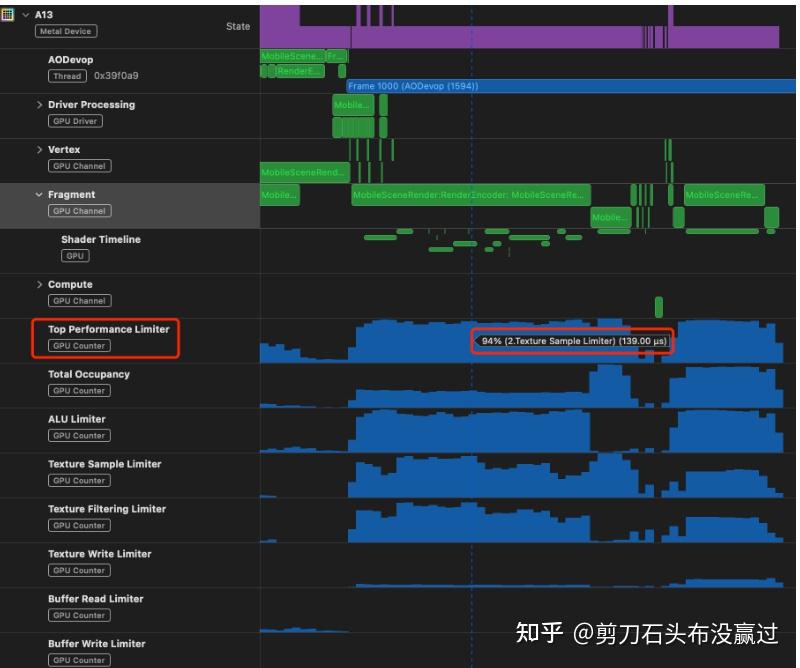Expand the Vertex channel track
The image size is (800, 668).
pos(39,149)
